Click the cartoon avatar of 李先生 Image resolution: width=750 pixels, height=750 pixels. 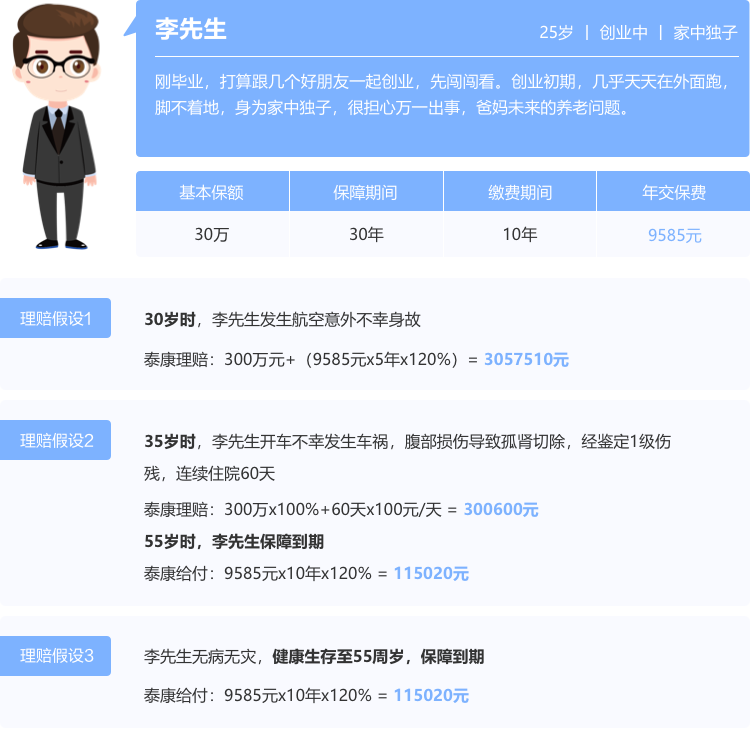coord(56,127)
